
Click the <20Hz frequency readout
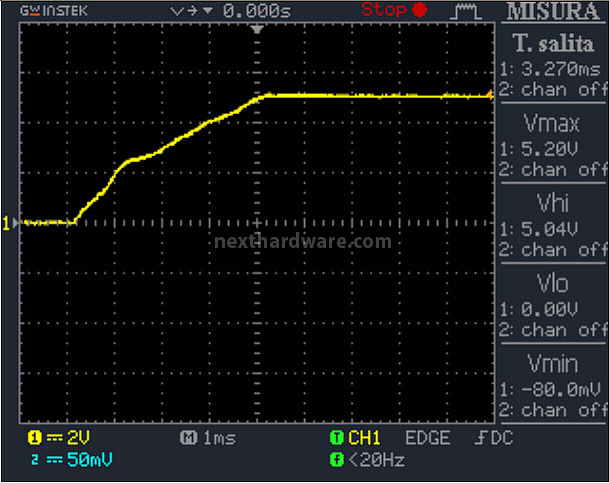[x=377, y=460]
